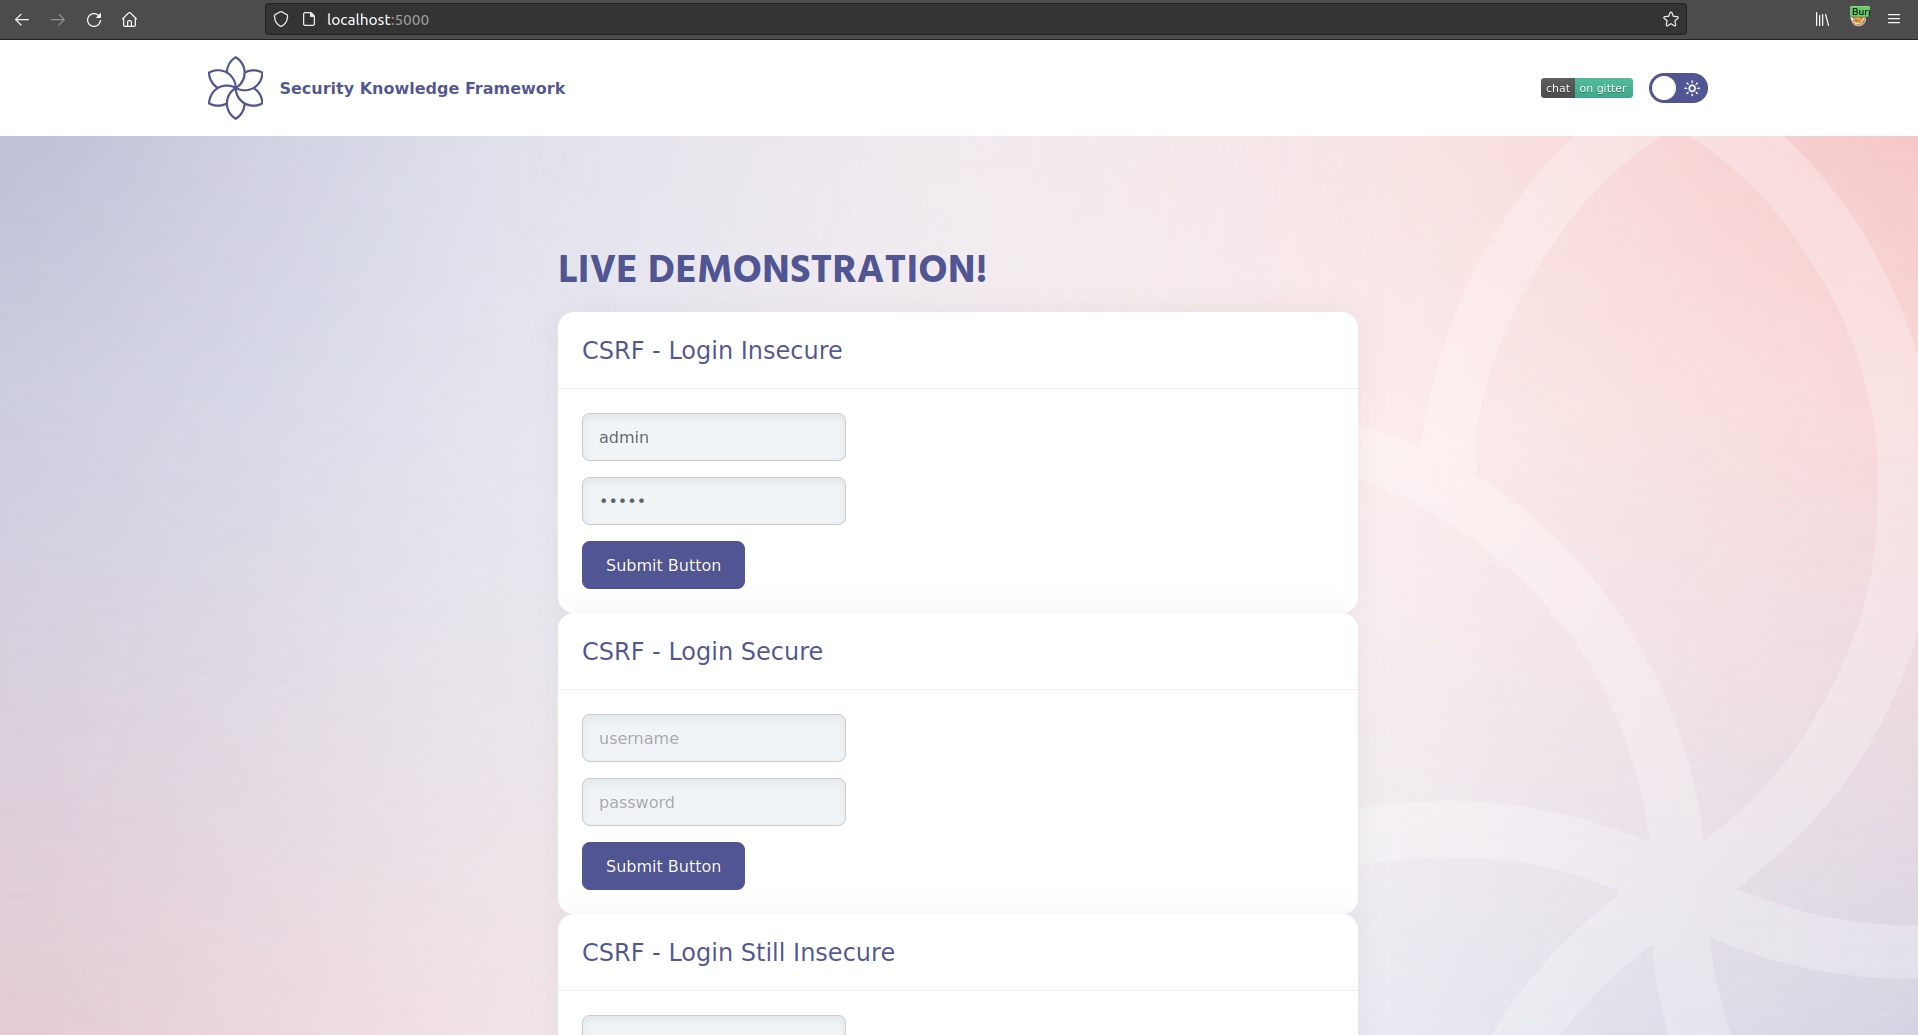Click the localhost:5000 address bar
1918x1035 pixels.
(900, 20)
